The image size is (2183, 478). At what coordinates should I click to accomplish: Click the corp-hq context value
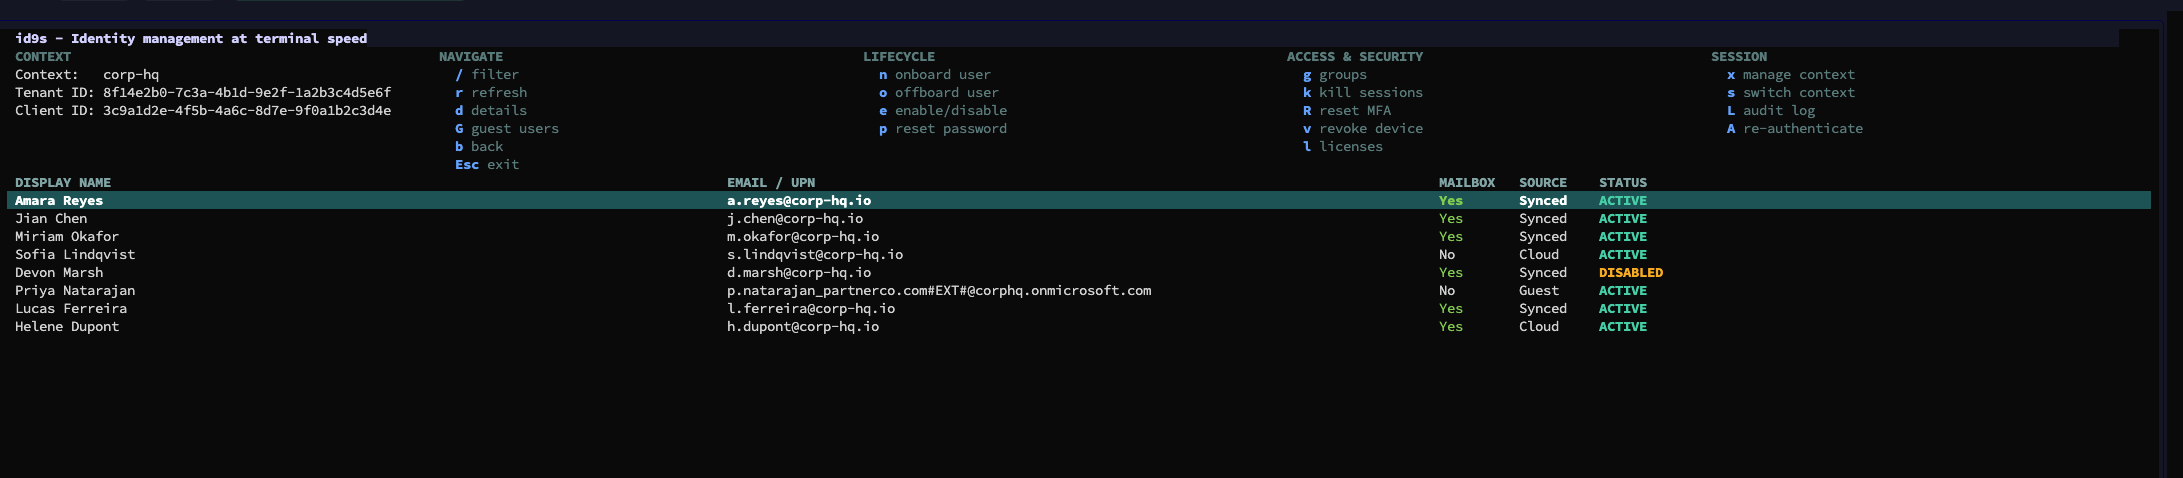click(x=131, y=75)
